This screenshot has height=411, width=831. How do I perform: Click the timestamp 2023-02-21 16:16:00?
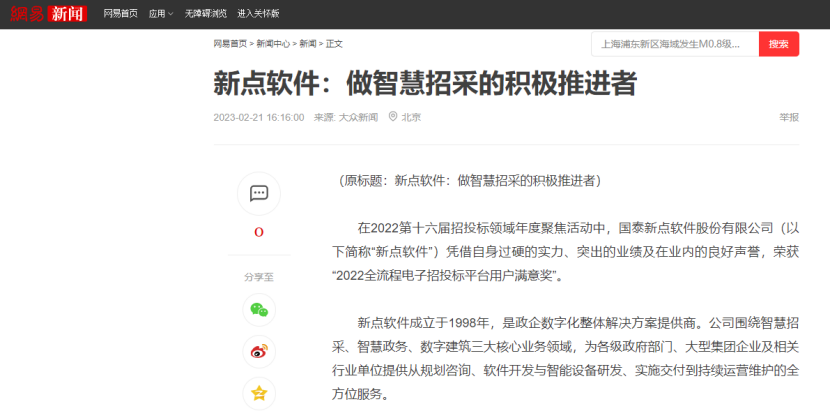tap(259, 117)
